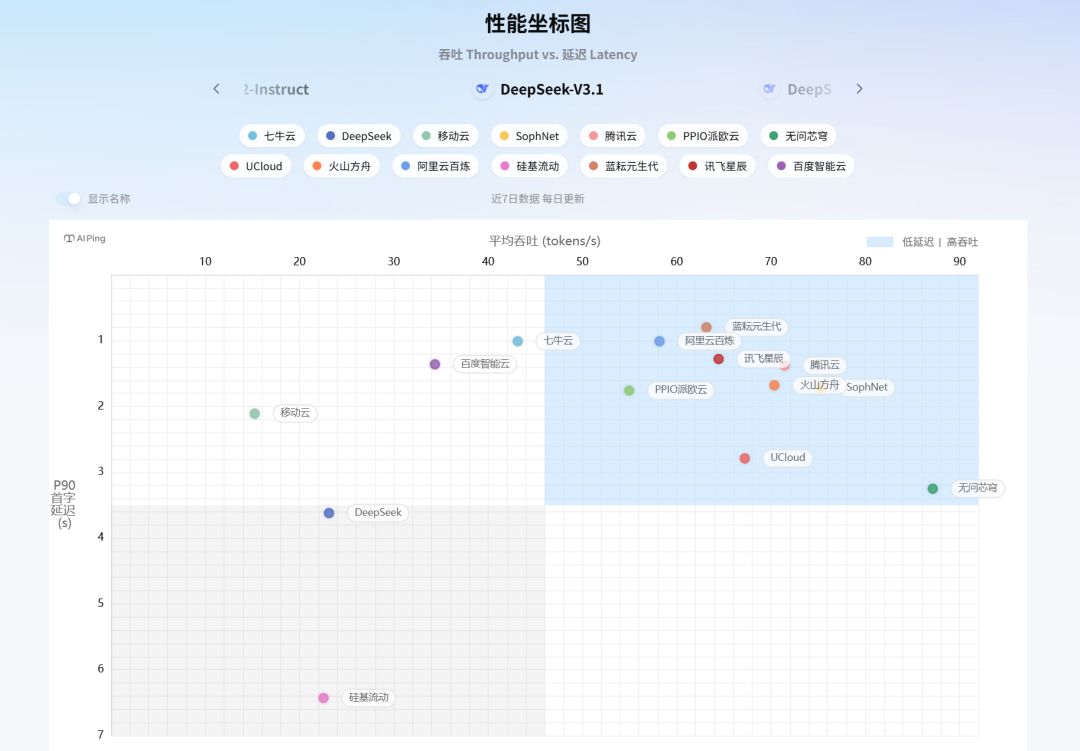Toggle the 移动云 legend chip

pyautogui.click(x=446, y=136)
